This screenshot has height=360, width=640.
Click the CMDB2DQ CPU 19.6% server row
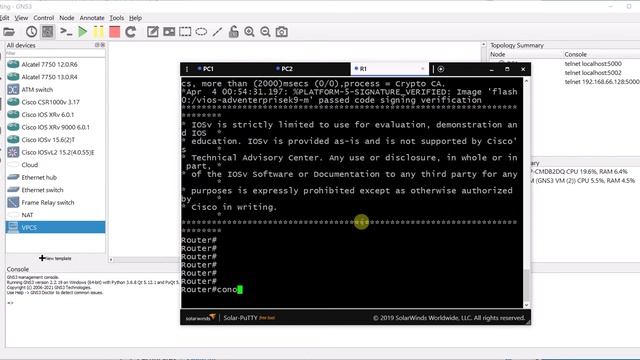579,171
